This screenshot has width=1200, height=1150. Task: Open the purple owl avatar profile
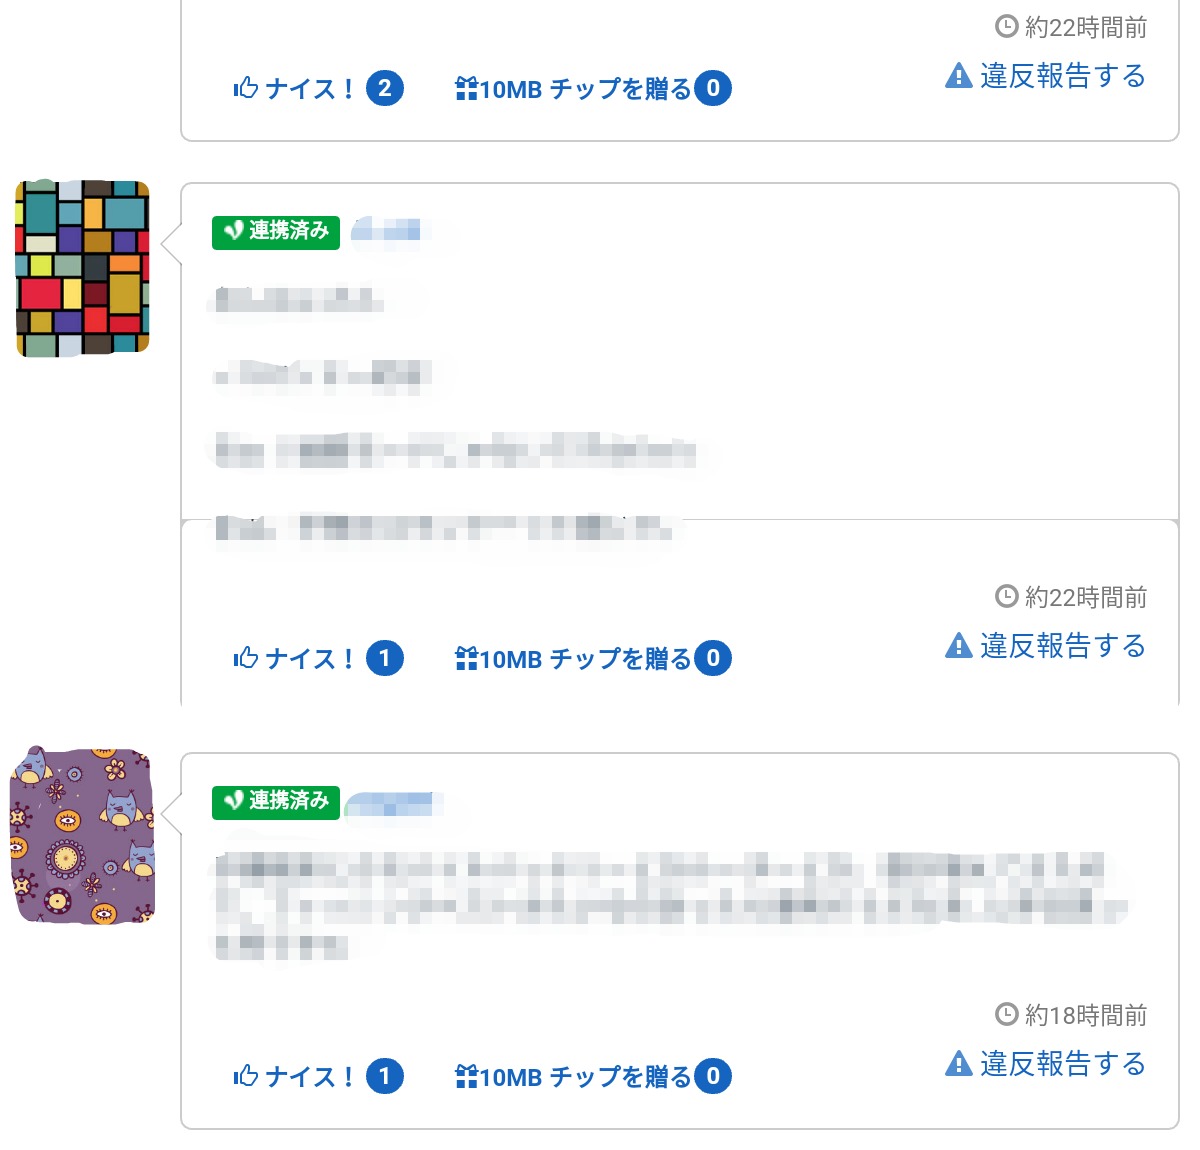pyautogui.click(x=83, y=834)
